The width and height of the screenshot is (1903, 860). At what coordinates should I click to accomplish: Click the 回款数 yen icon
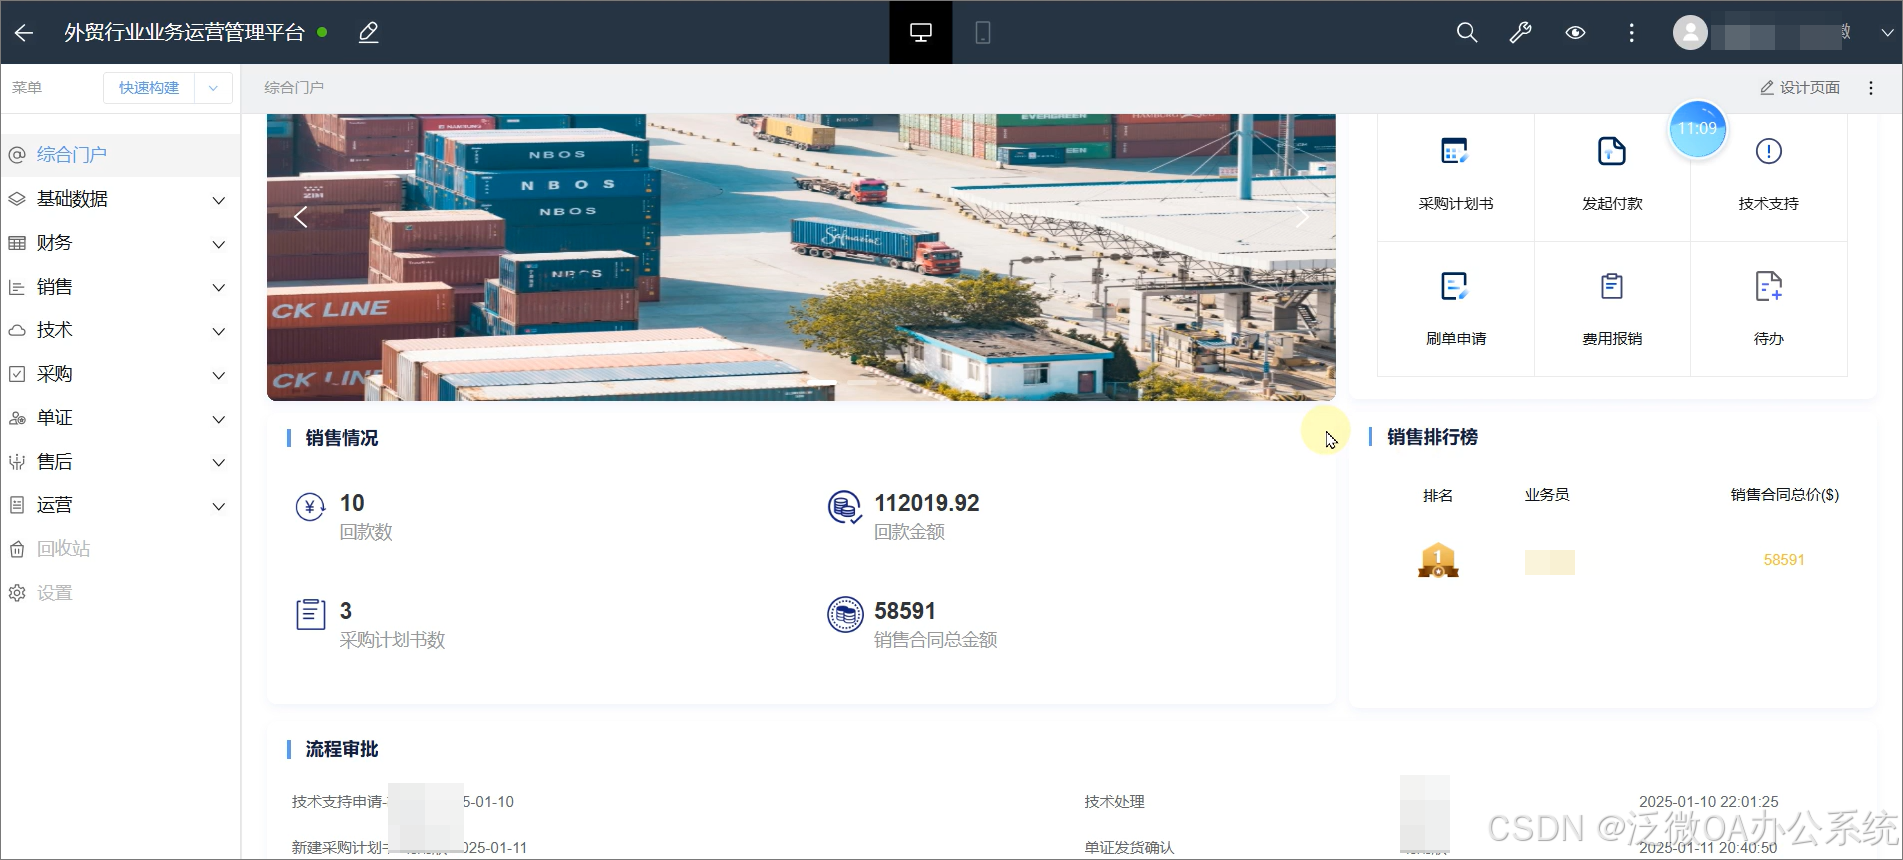pyautogui.click(x=310, y=508)
